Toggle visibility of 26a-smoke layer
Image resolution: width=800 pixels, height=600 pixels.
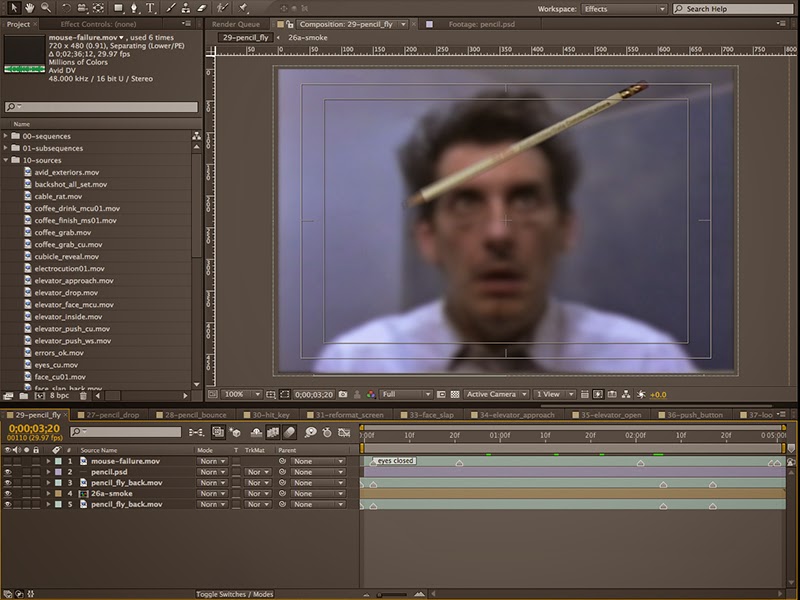(x=8, y=494)
